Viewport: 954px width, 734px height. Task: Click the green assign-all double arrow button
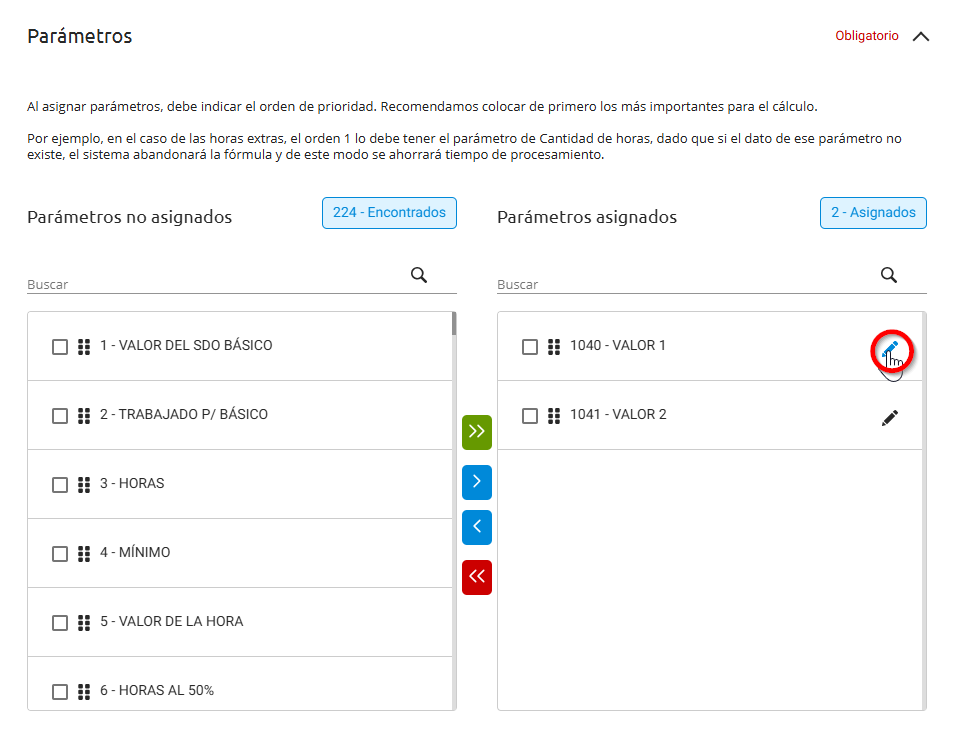point(476,432)
